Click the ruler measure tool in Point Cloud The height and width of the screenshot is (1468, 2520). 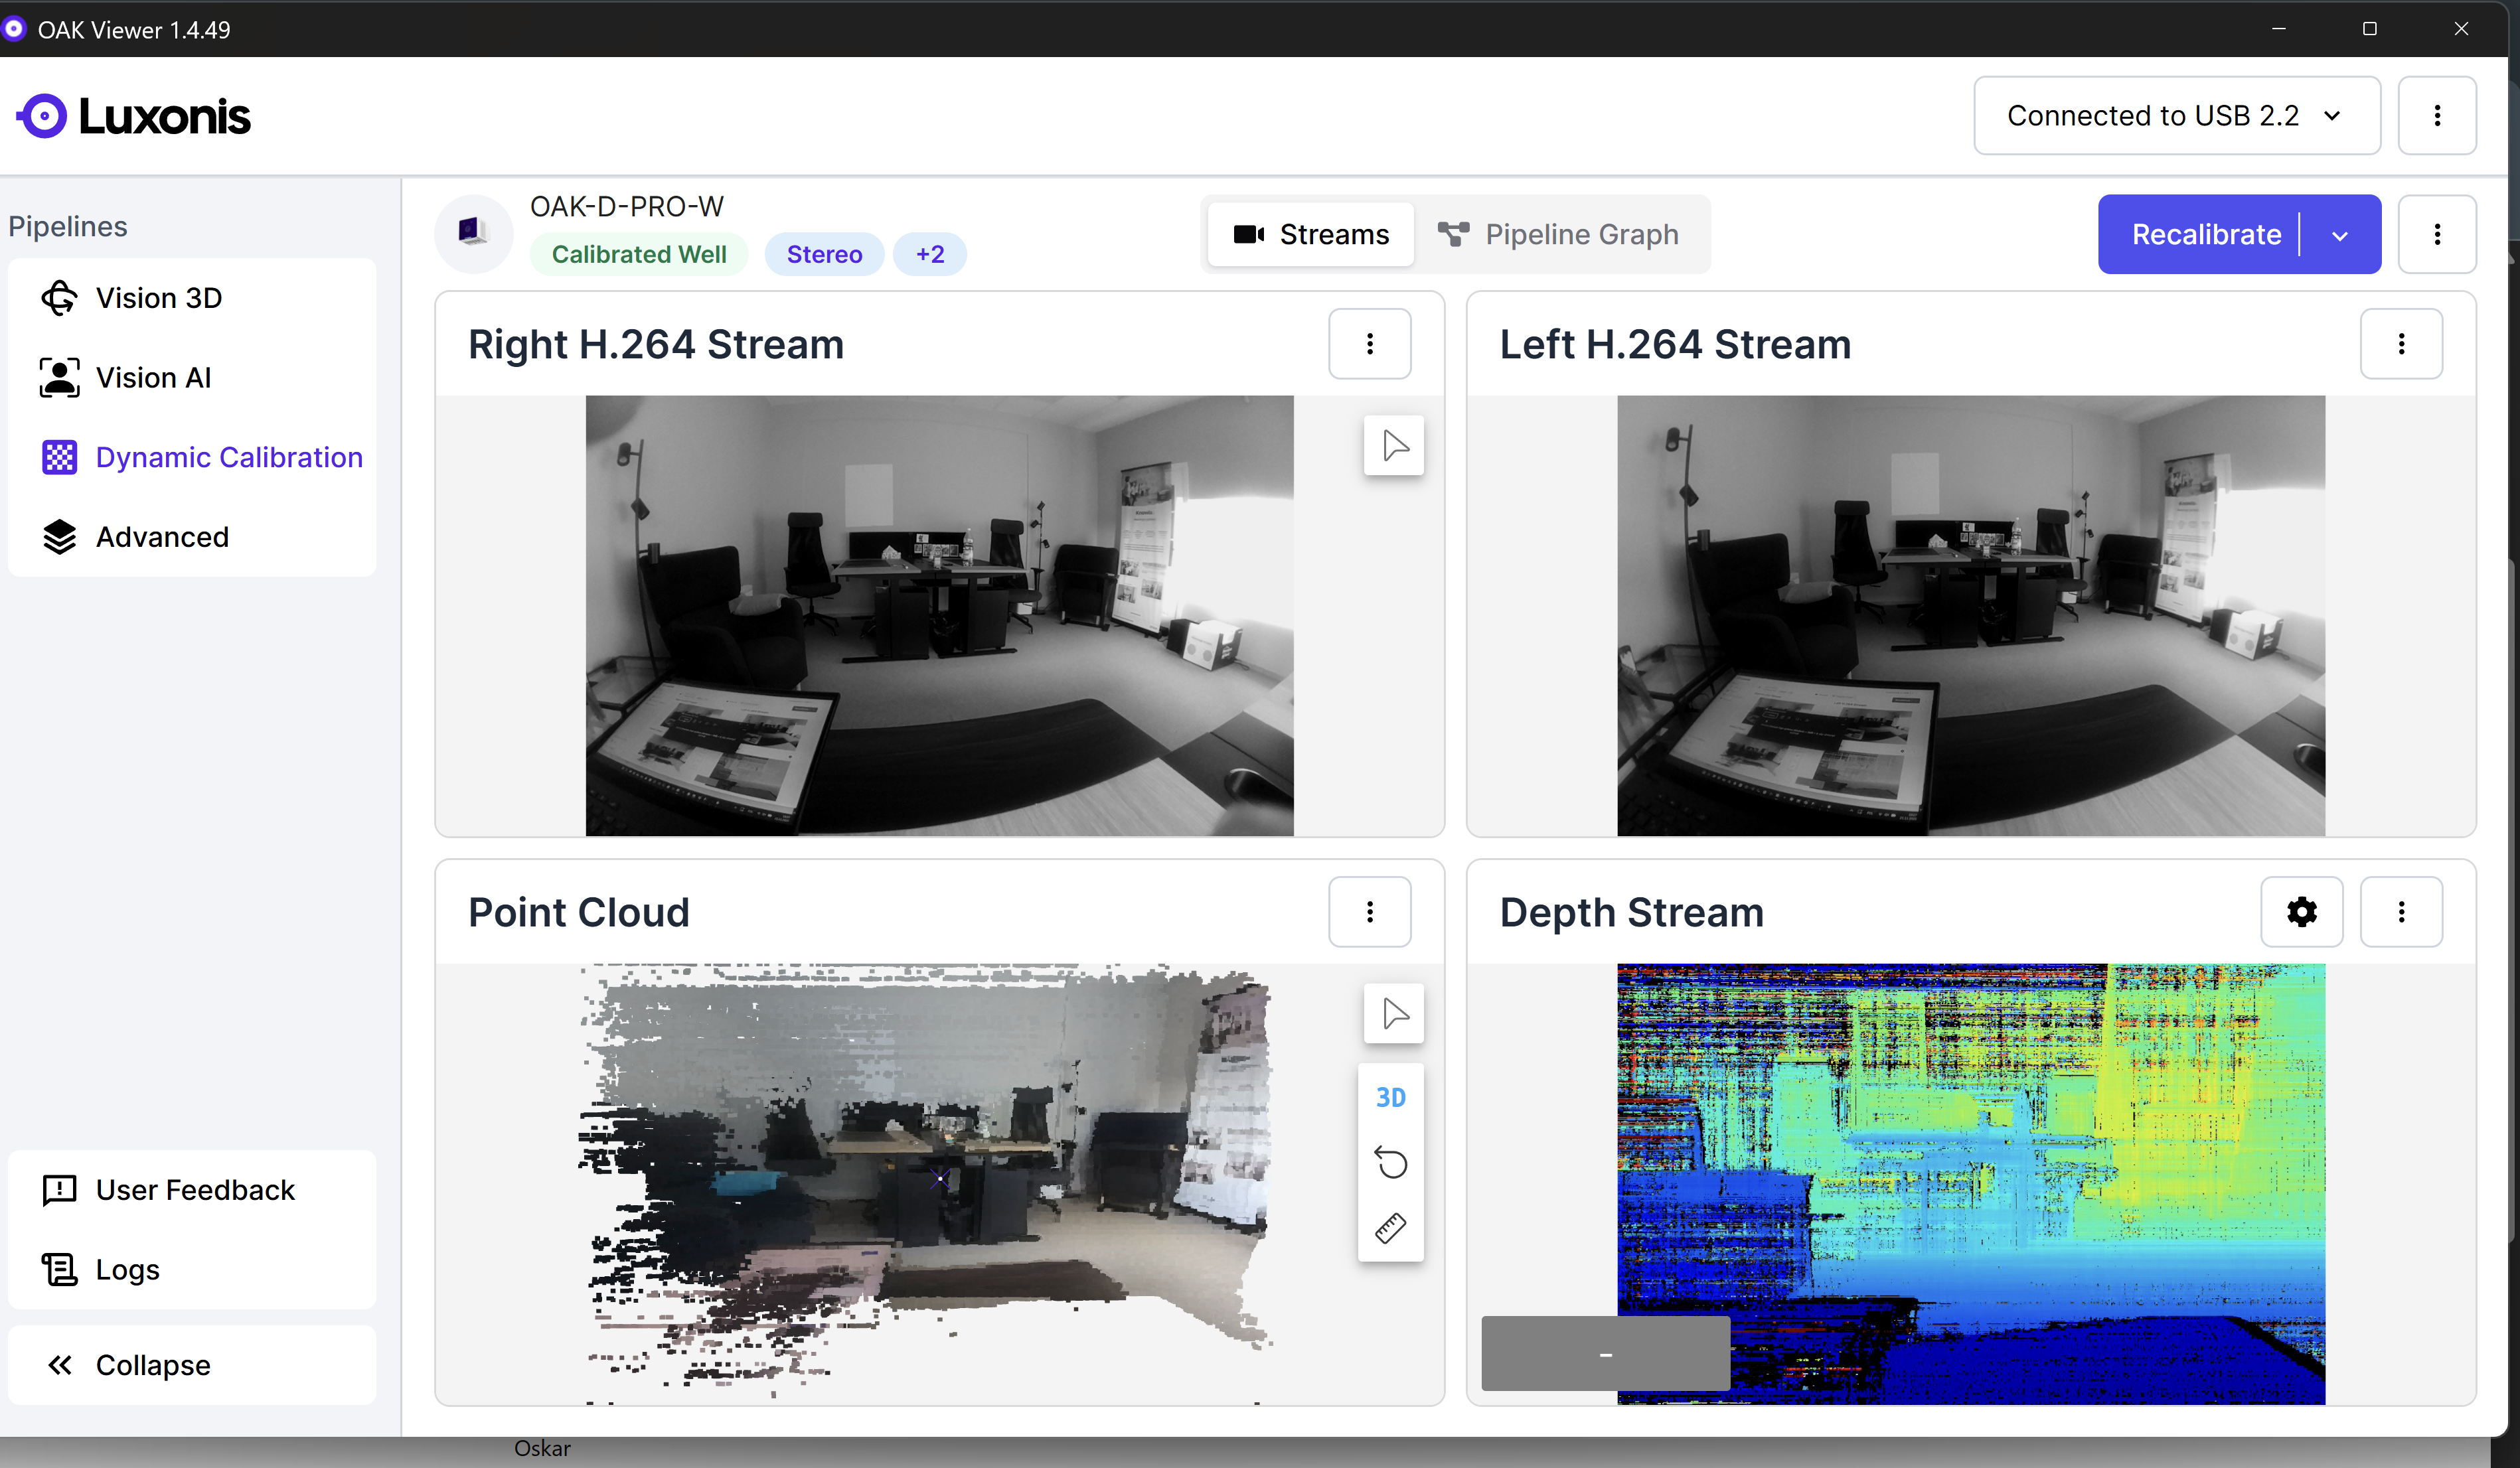tap(1391, 1228)
